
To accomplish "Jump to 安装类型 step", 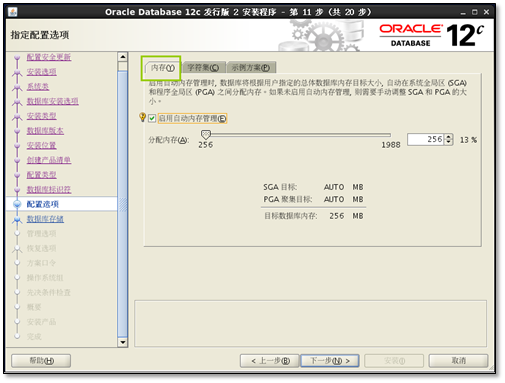I will [41, 116].
